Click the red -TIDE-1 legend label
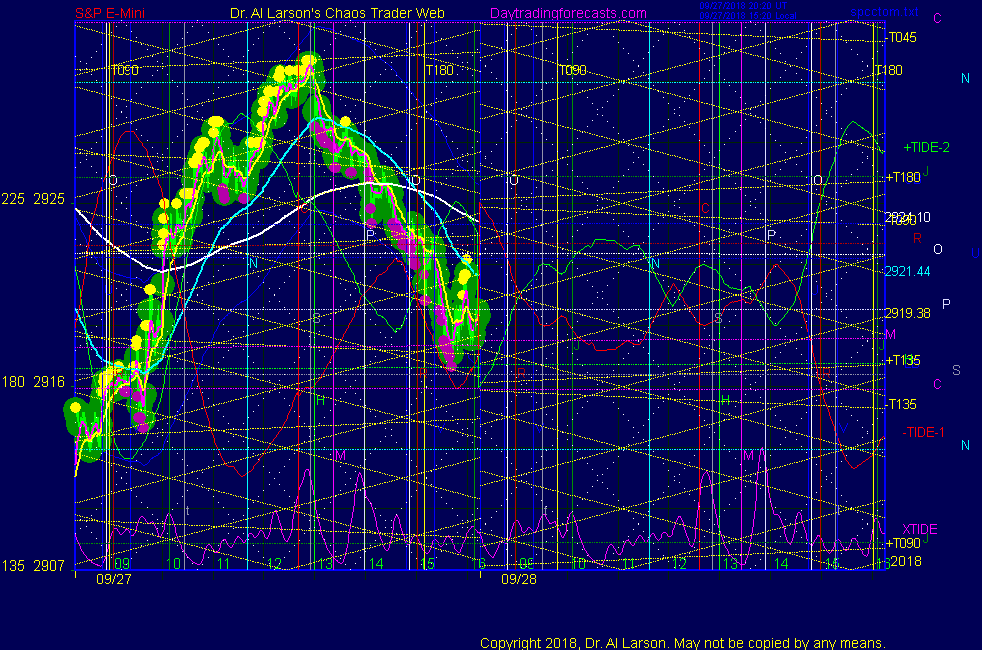 pos(924,432)
